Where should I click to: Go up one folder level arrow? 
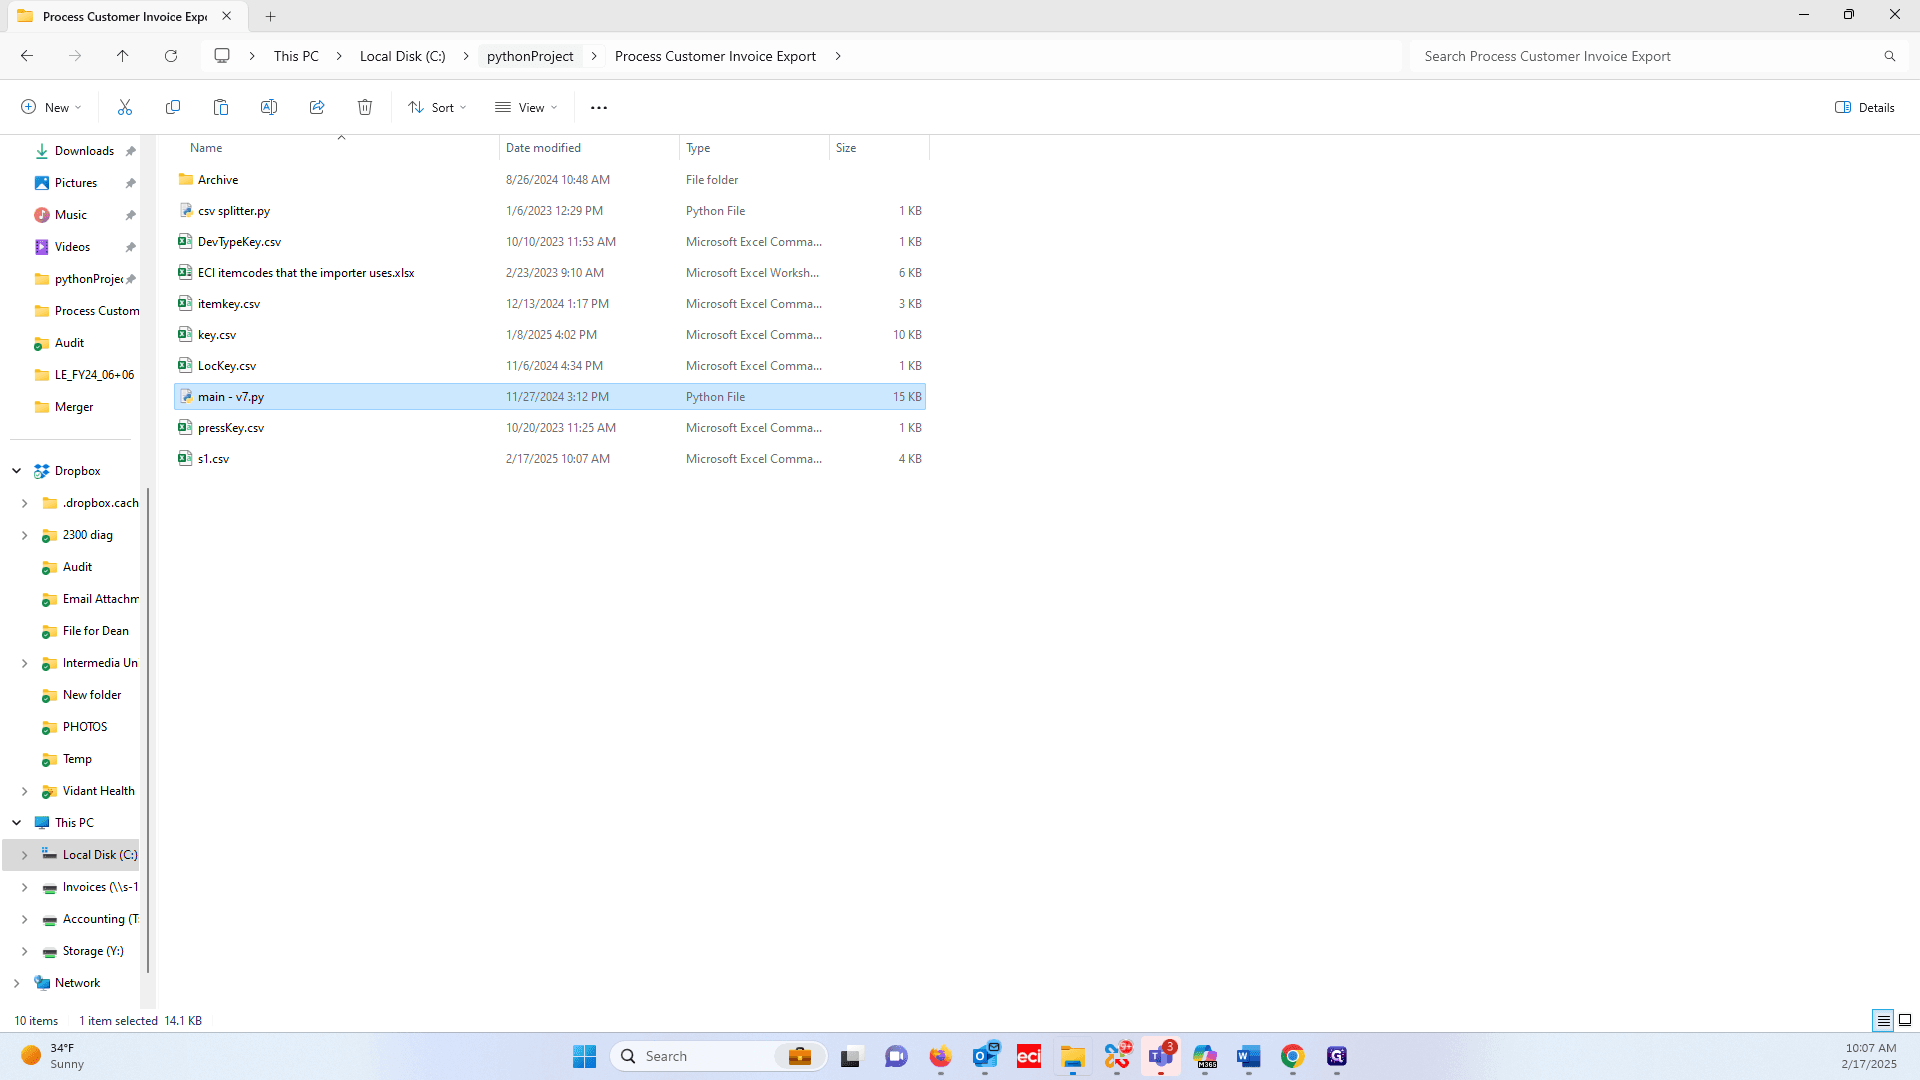coord(123,56)
